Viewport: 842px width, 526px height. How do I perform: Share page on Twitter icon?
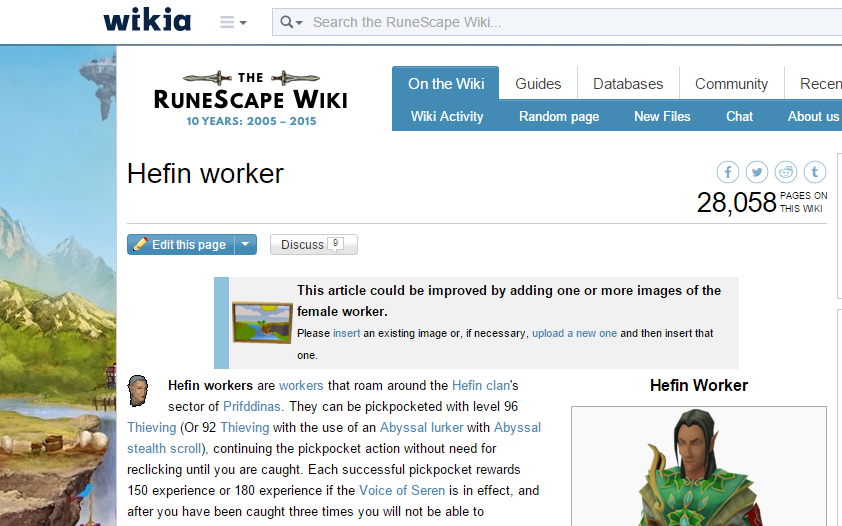tap(757, 172)
